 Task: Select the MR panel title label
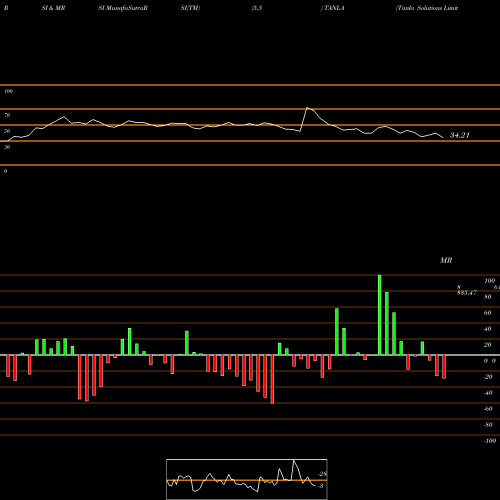[446, 260]
